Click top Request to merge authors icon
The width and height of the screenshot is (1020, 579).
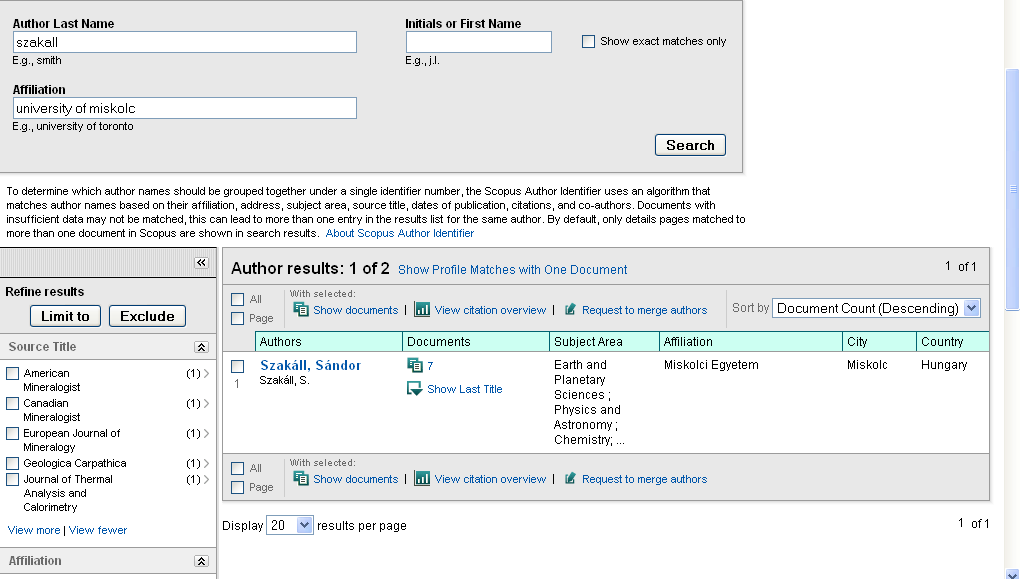tap(570, 310)
